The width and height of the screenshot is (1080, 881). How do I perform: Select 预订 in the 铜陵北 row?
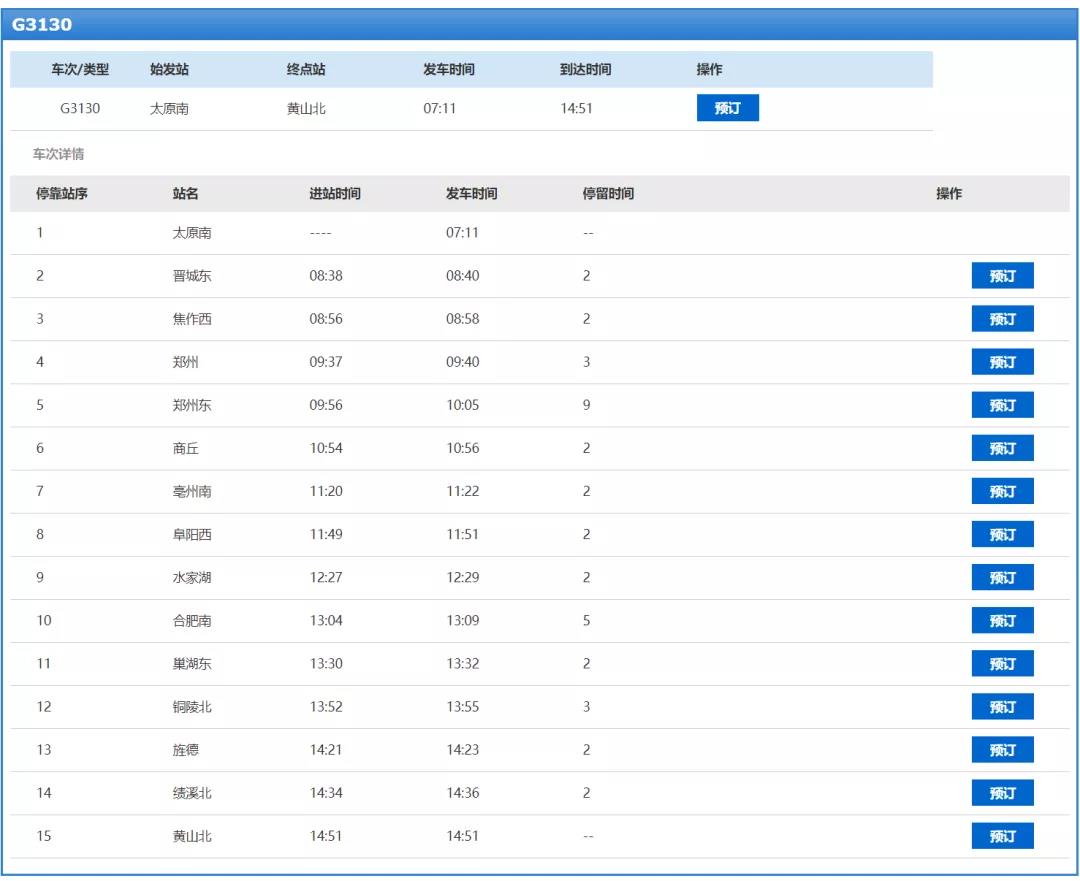(1002, 707)
